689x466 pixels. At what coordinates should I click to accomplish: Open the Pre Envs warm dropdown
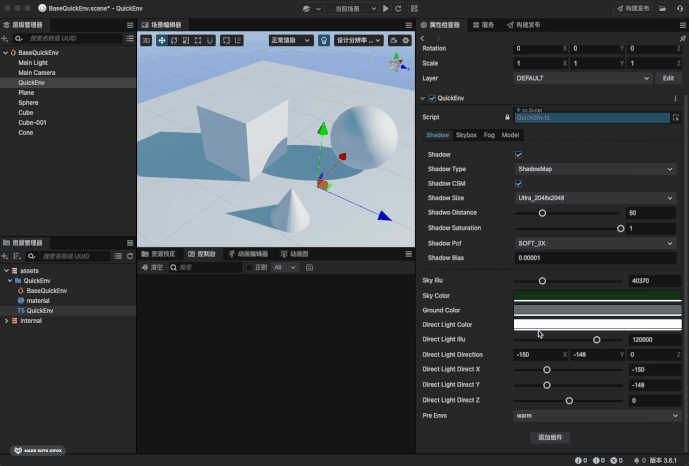[597, 415]
